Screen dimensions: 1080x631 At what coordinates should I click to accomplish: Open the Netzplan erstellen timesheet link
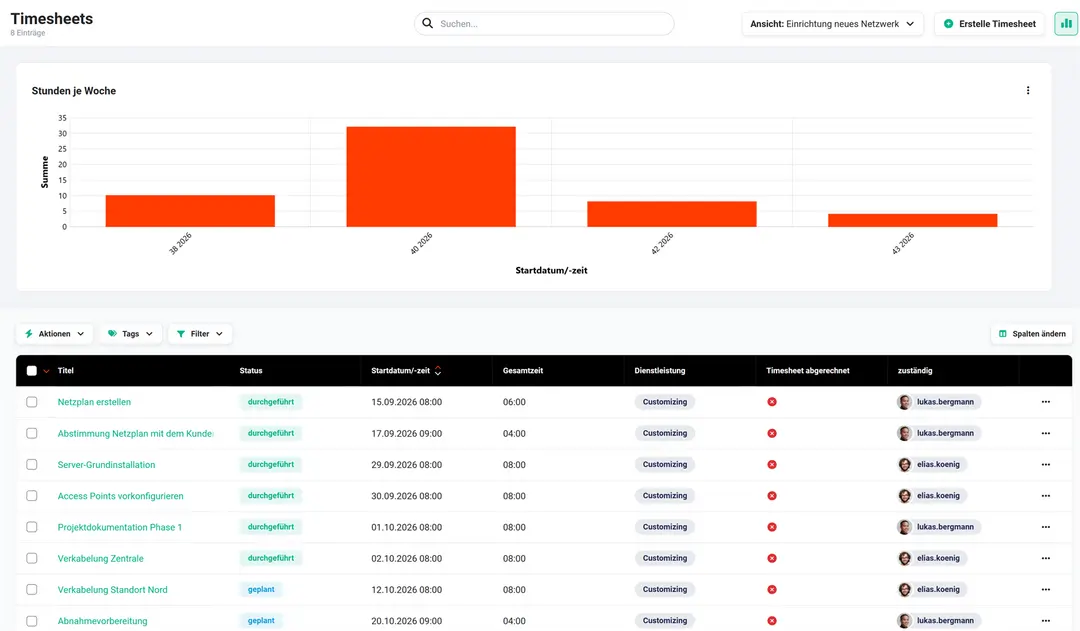(x=94, y=402)
